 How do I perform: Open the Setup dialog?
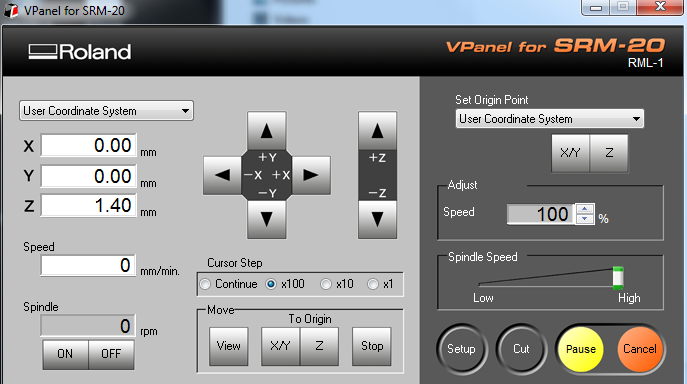(x=461, y=349)
